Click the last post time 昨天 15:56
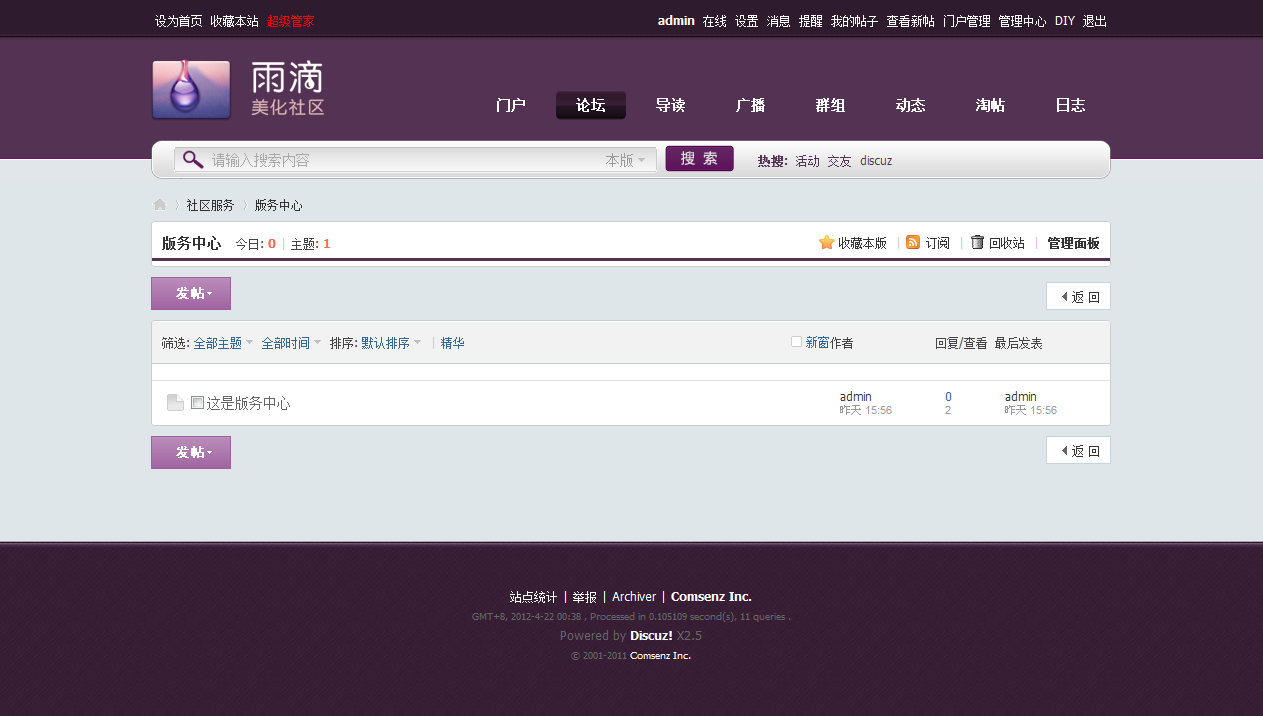Screen dimensions: 1263x716 [1031, 410]
